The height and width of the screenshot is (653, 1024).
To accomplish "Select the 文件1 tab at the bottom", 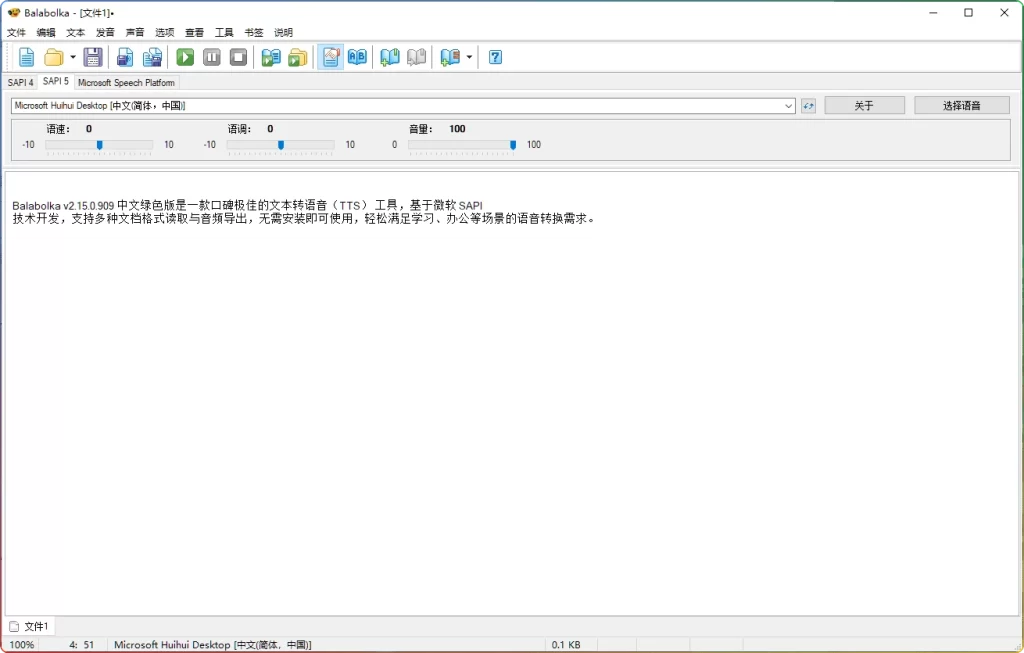I will click(x=30, y=625).
